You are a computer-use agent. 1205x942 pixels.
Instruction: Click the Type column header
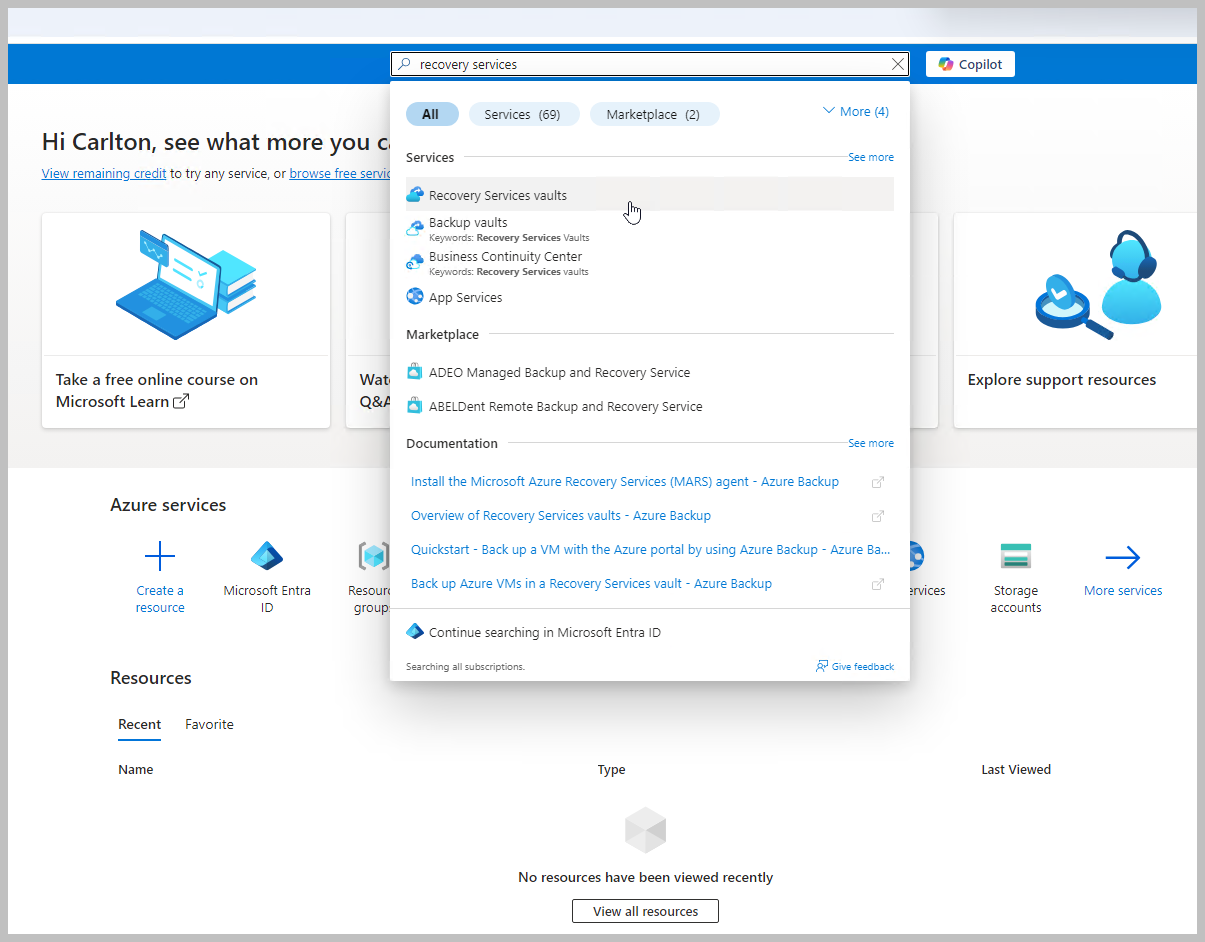click(x=611, y=769)
